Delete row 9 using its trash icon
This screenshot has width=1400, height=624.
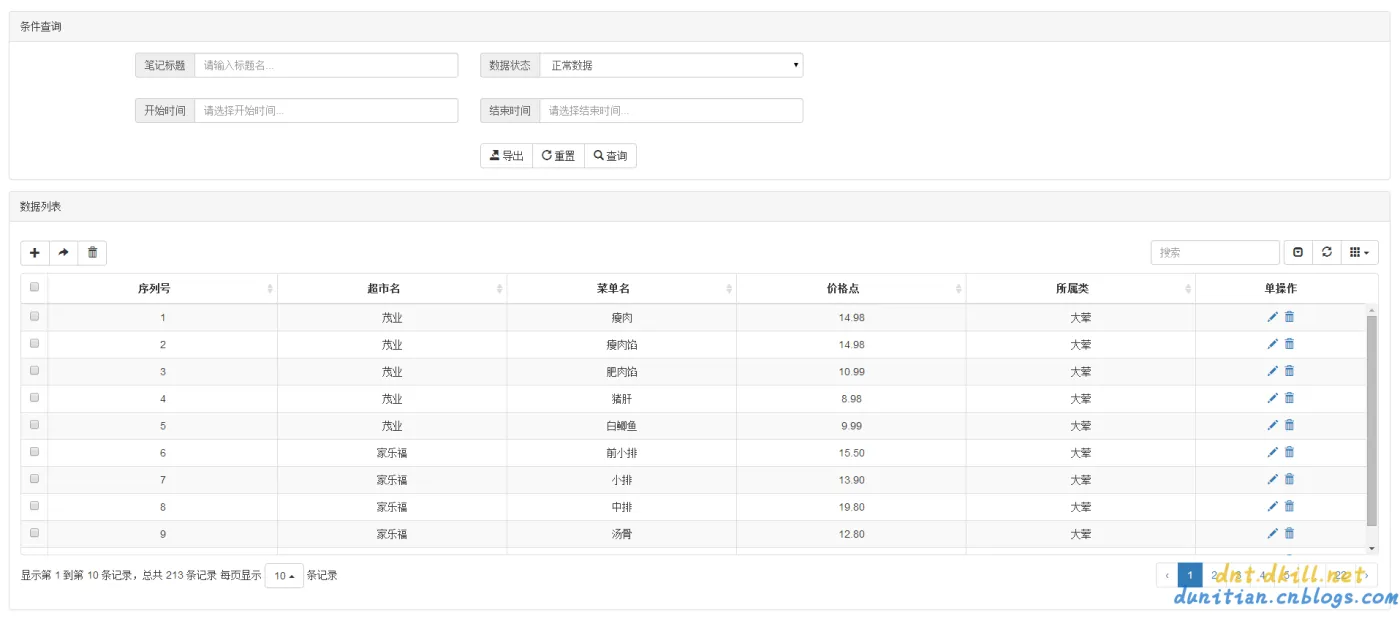(1289, 533)
